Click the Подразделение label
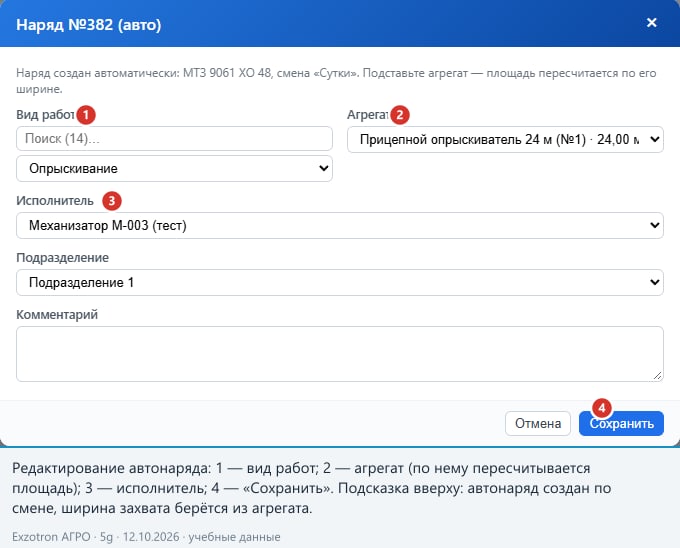Image resolution: width=680 pixels, height=548 pixels. [62, 258]
